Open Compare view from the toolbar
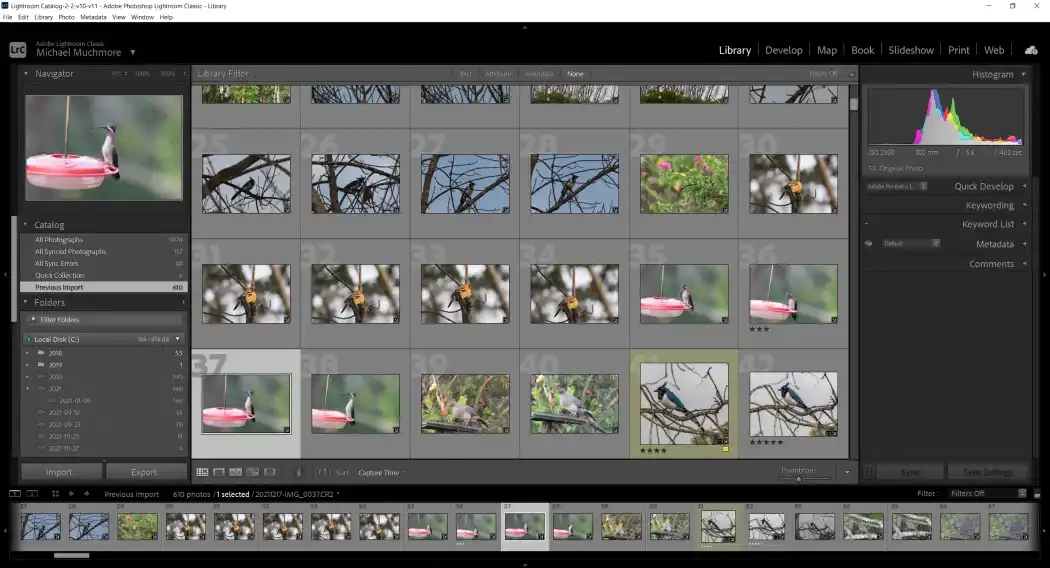This screenshot has width=1050, height=568. coord(236,472)
